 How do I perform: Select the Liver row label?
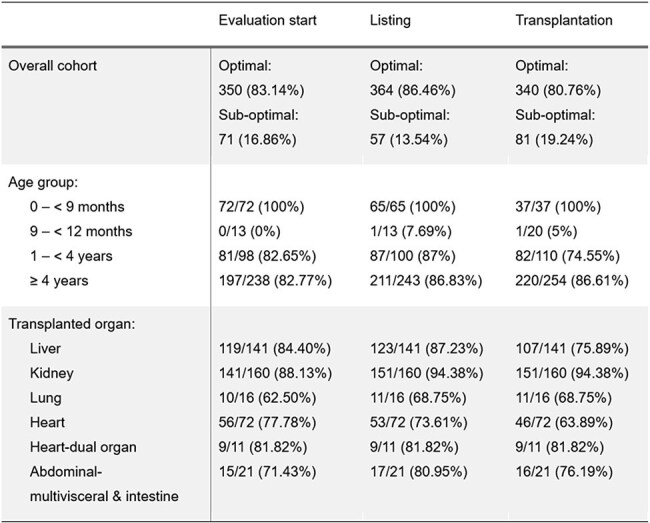(45, 348)
